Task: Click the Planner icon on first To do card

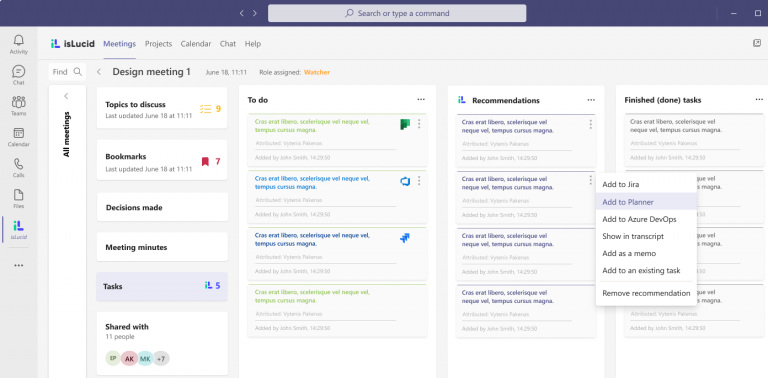Action: pos(405,124)
